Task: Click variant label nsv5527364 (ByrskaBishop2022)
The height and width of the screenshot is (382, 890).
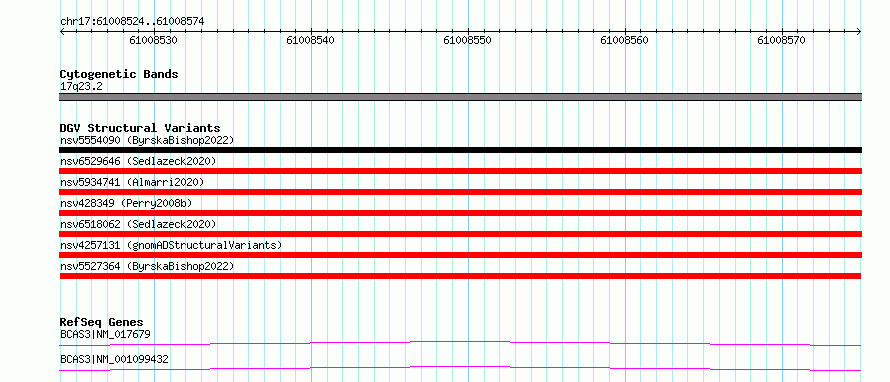Action: [x=146, y=266]
